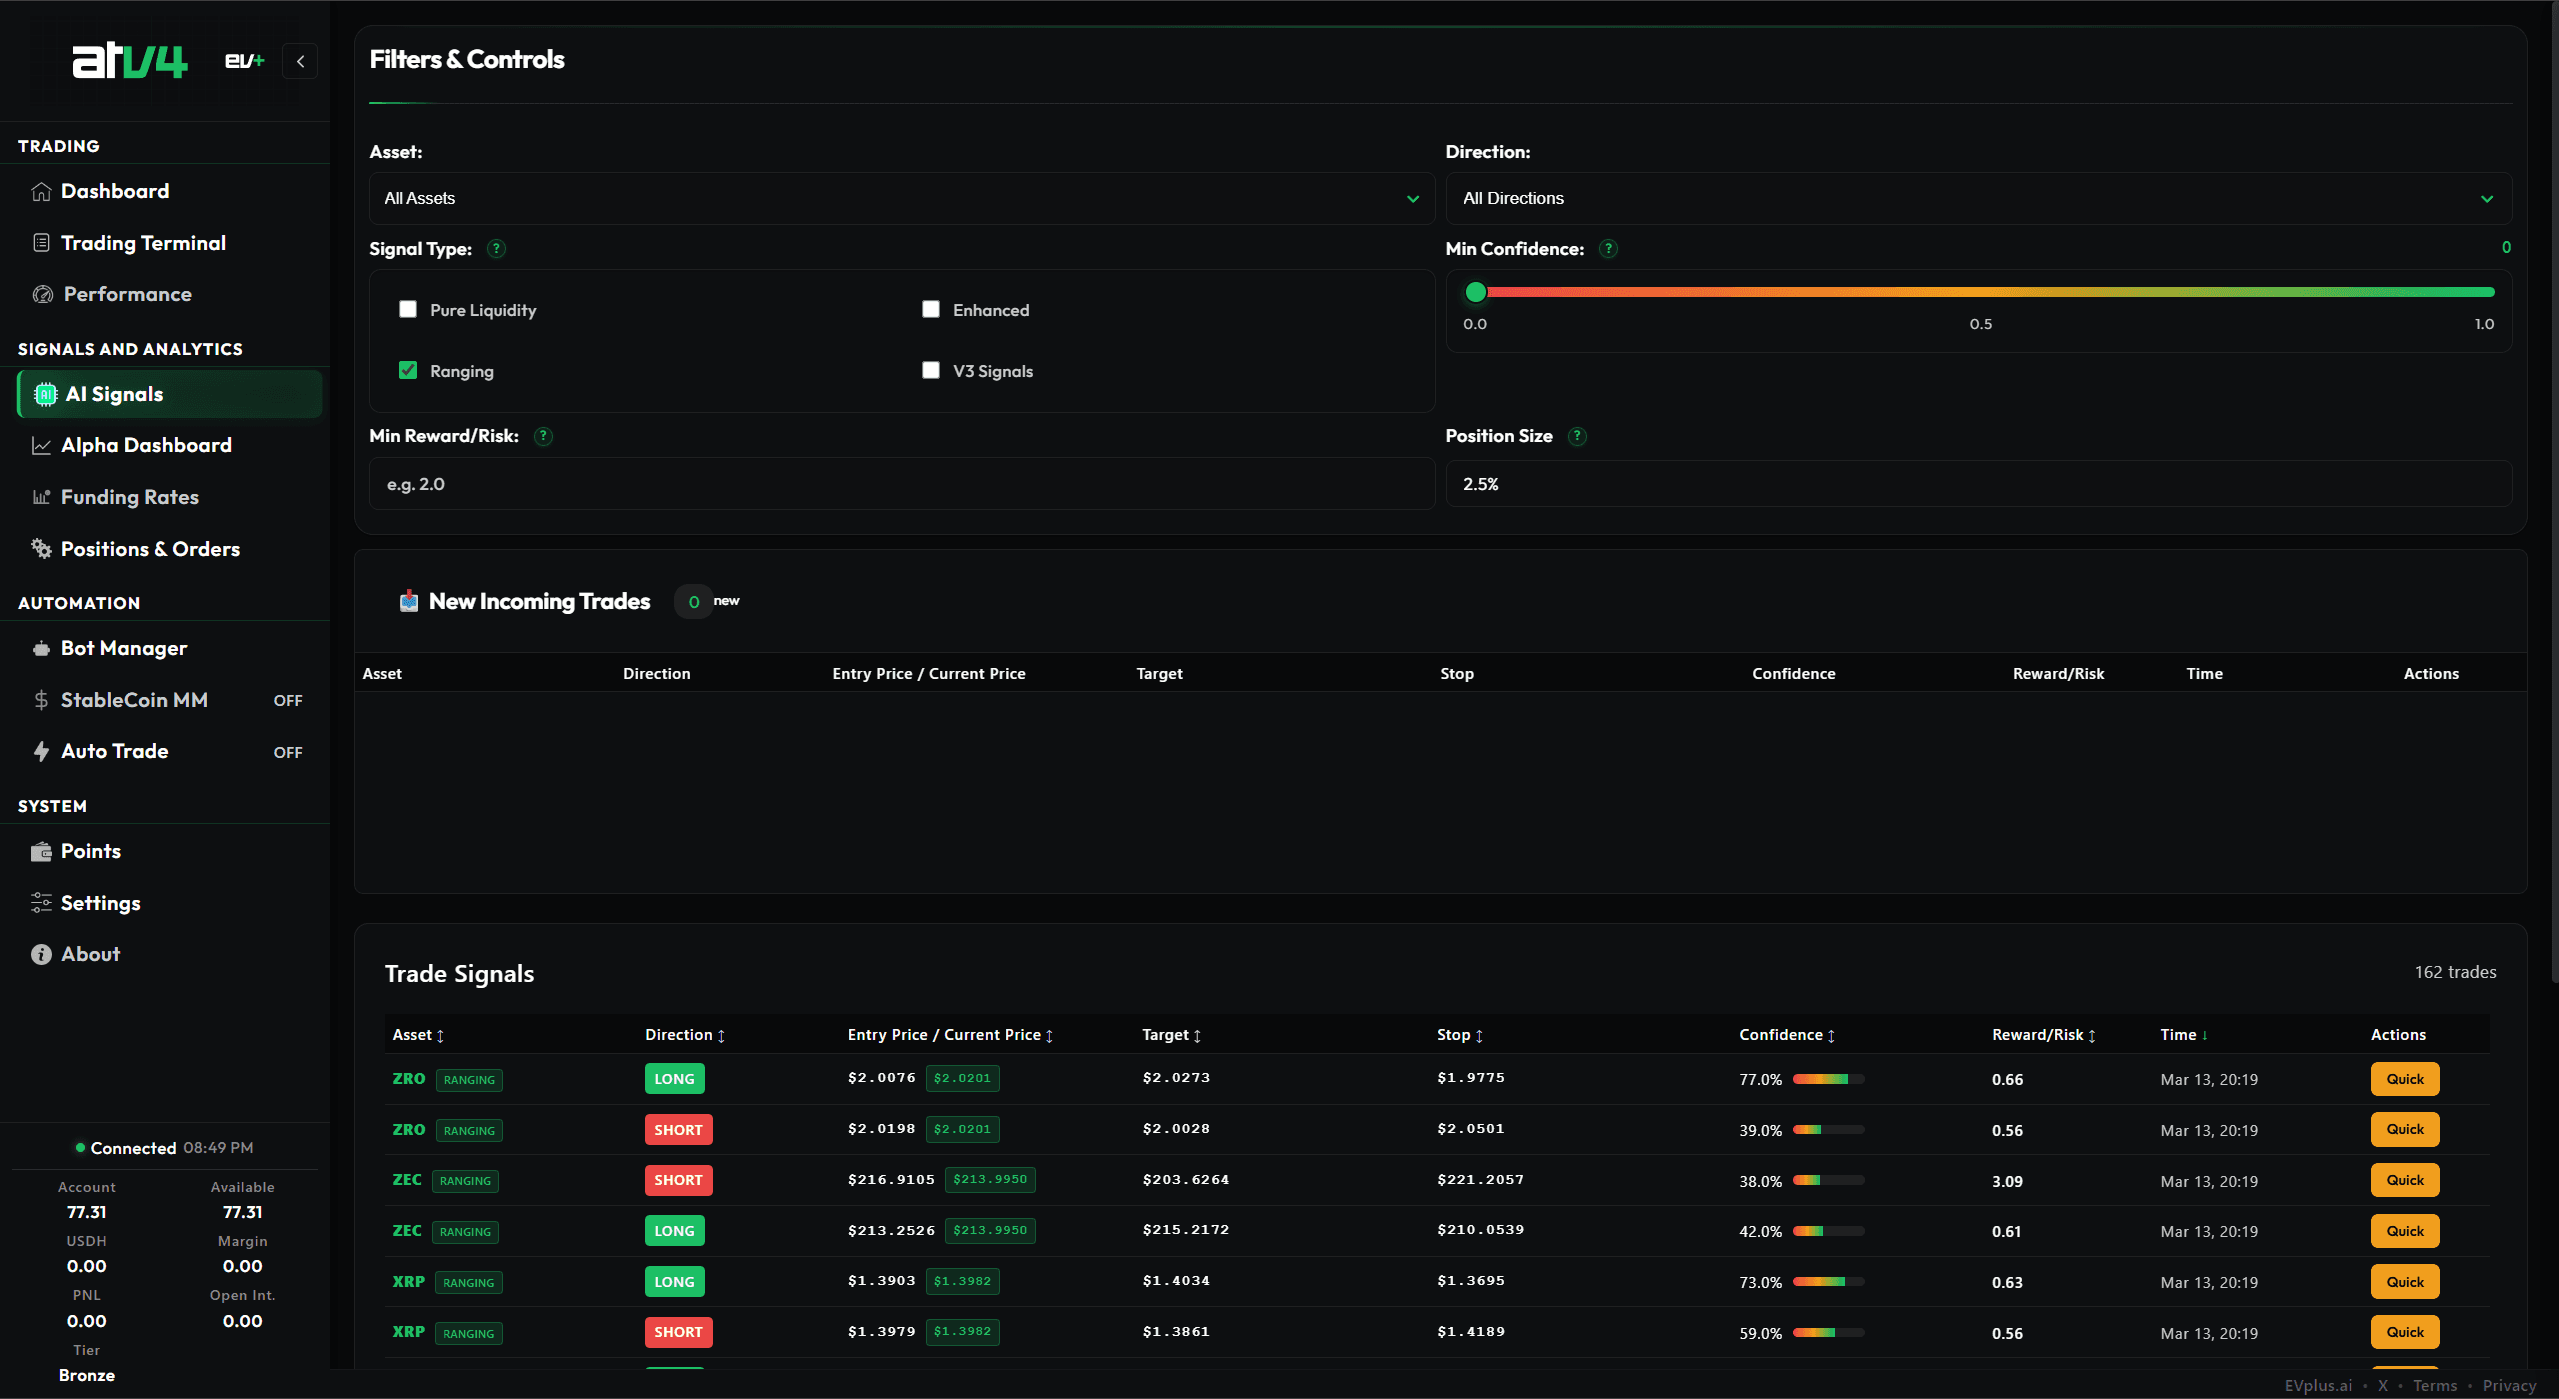Collapse the sidebar with the chevron arrow
Image resolution: width=2559 pixels, height=1399 pixels.
pyautogui.click(x=300, y=61)
